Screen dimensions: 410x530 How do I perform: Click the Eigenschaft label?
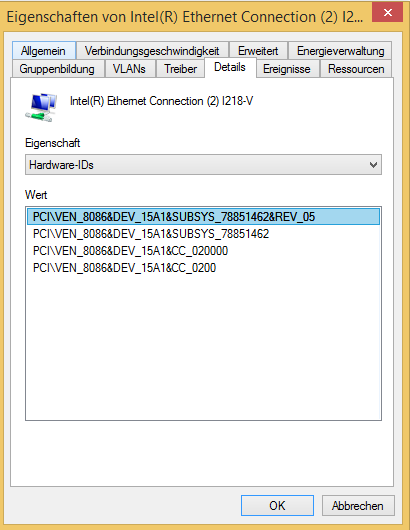52,143
